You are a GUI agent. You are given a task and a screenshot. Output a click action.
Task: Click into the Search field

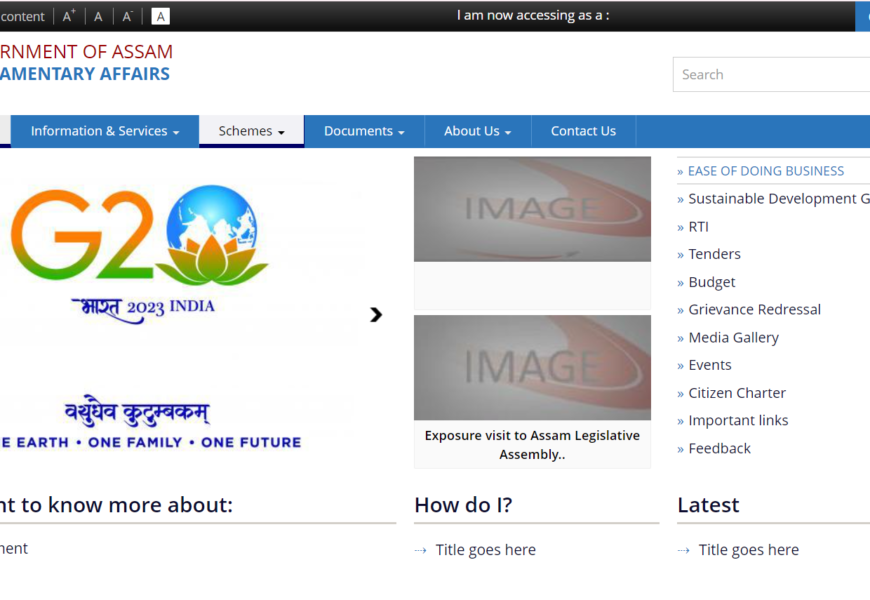click(770, 74)
